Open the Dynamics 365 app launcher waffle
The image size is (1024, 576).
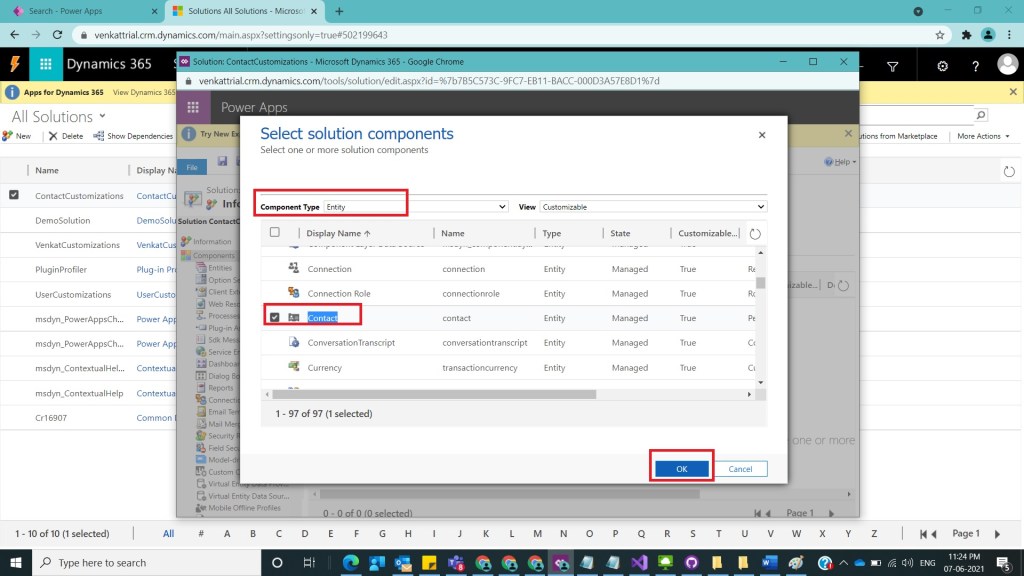pyautogui.click(x=45, y=65)
